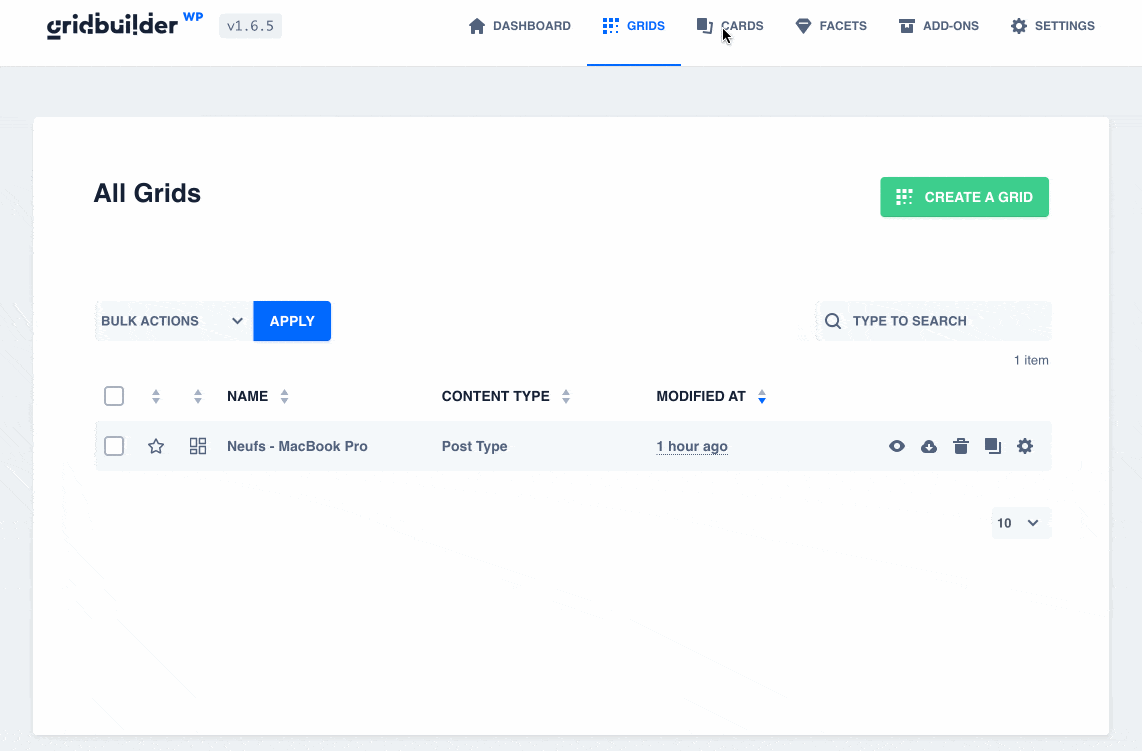Screen dimensions: 1142x751
Task: Switch to the Grids tab
Action: [634, 26]
